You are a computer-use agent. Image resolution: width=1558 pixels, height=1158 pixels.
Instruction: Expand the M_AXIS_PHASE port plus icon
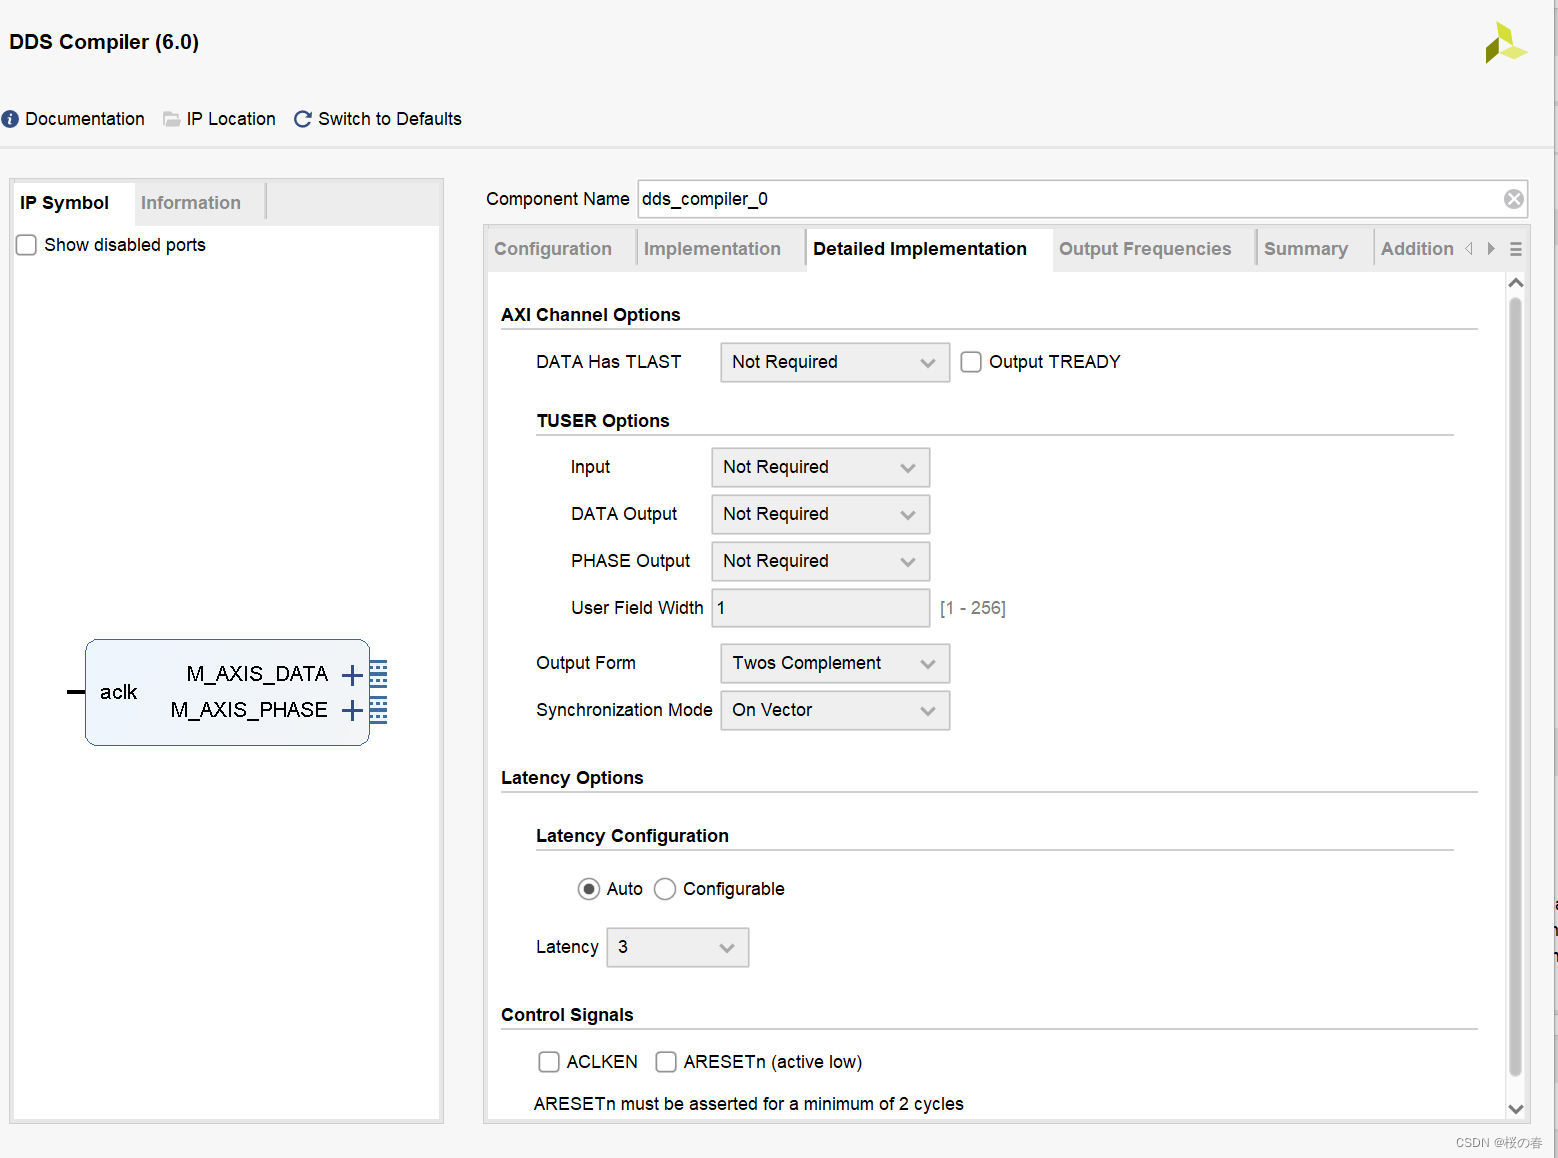coord(352,711)
